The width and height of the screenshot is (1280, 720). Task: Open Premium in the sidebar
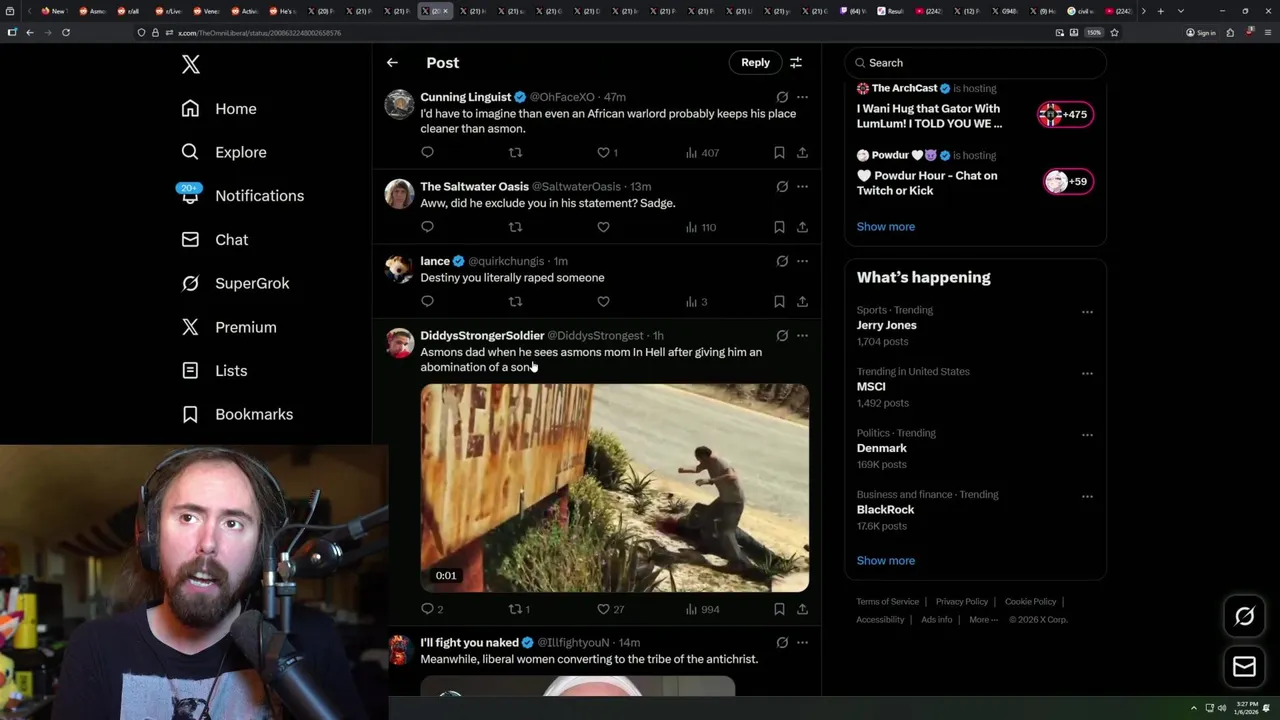click(229, 327)
